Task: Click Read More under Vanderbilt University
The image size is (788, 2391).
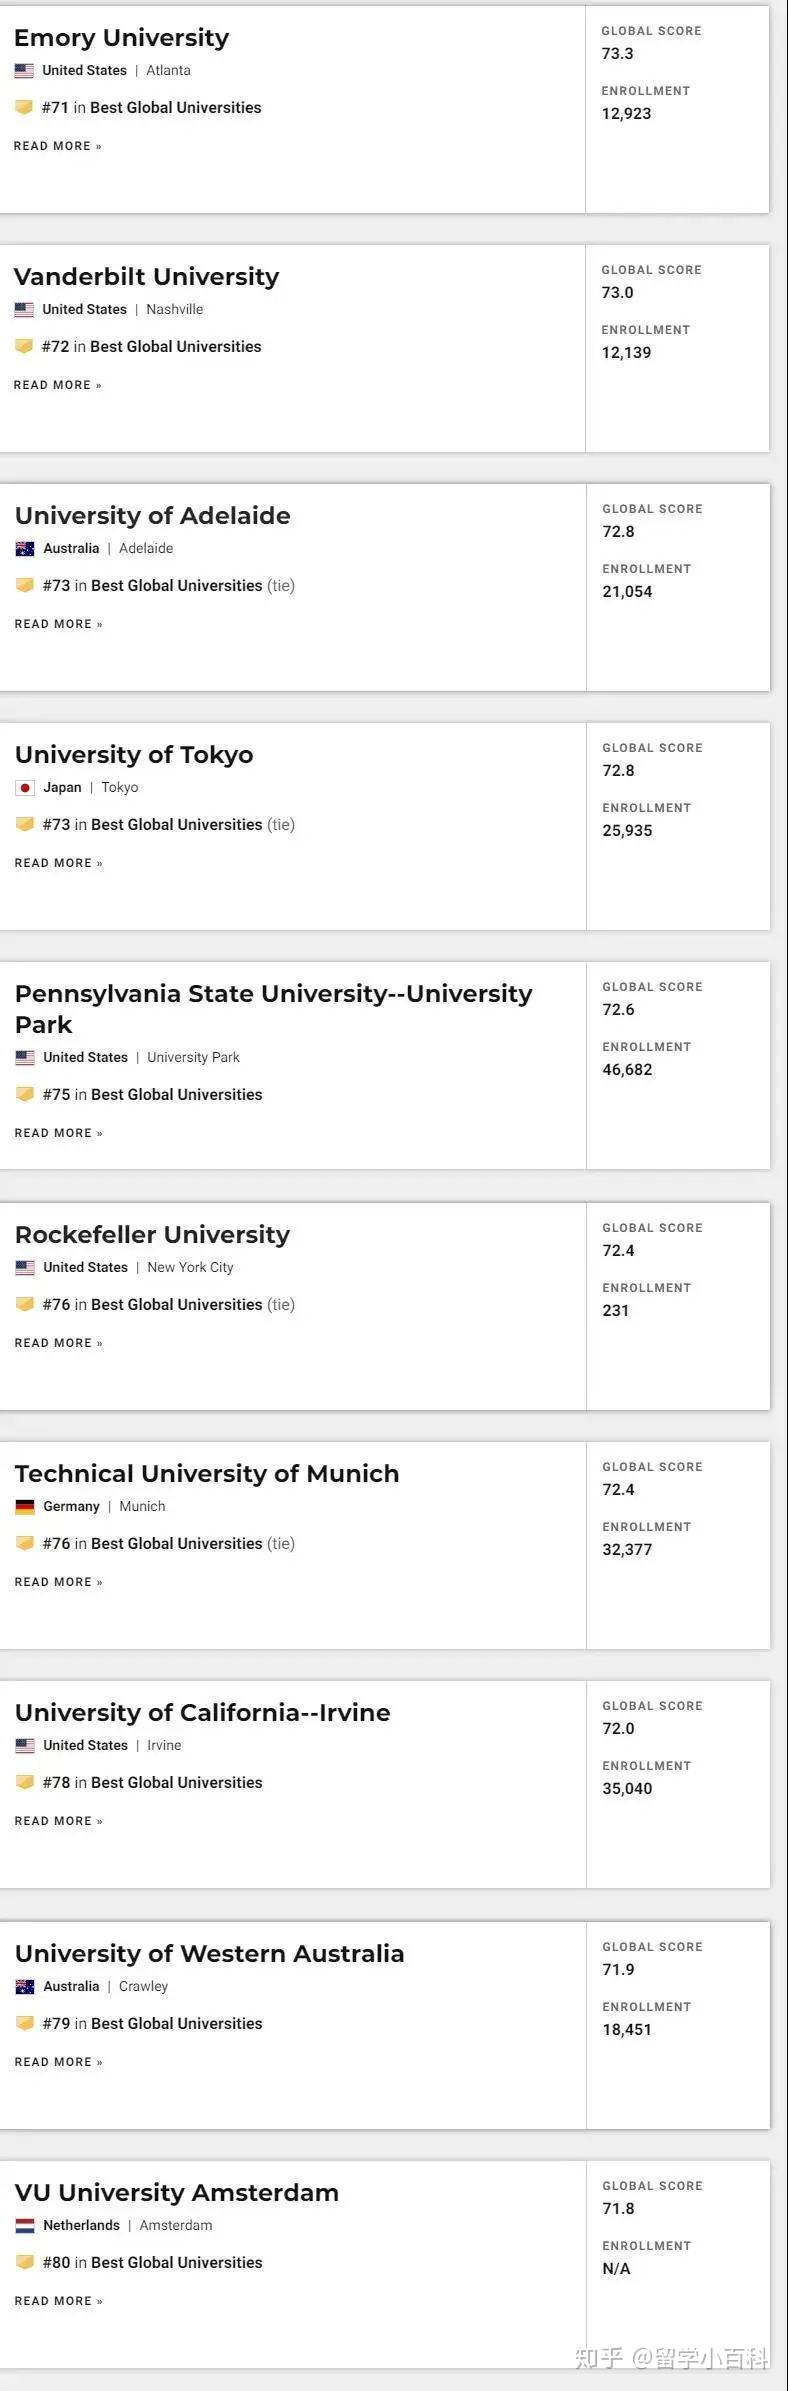Action: click(x=57, y=385)
